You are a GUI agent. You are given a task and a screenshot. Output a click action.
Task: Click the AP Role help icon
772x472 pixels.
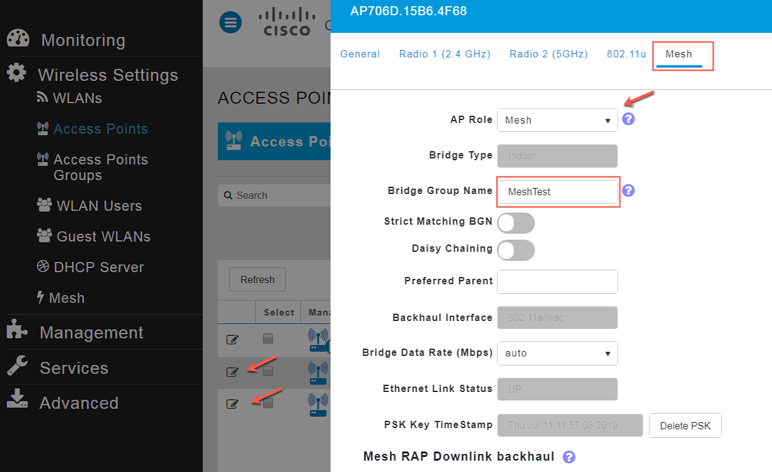click(x=629, y=119)
